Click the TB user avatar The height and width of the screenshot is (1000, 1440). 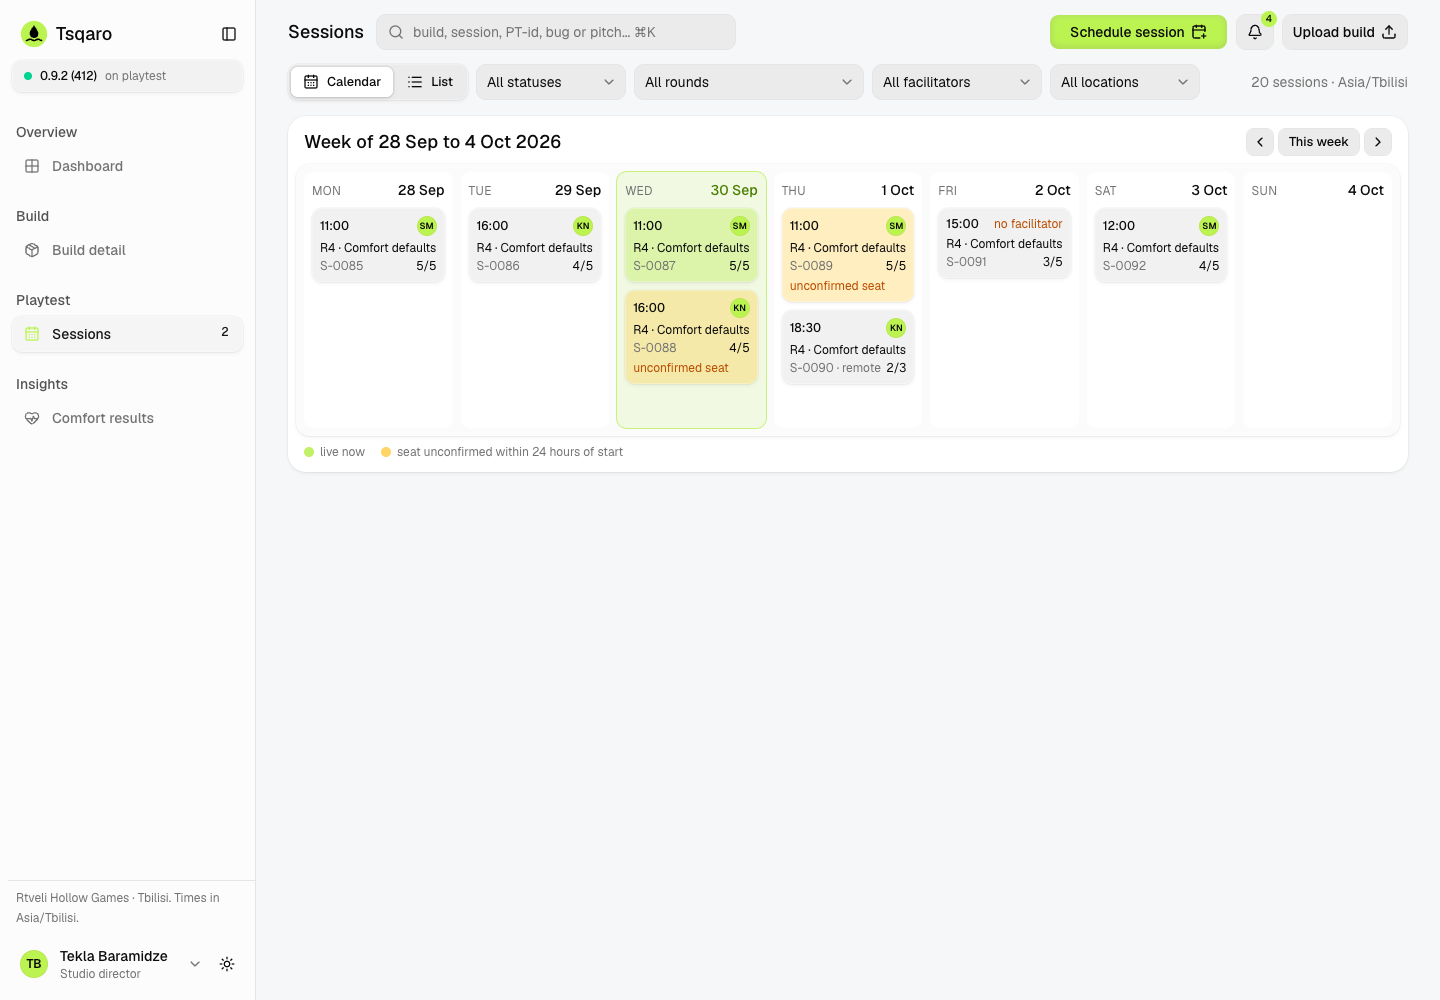(34, 964)
